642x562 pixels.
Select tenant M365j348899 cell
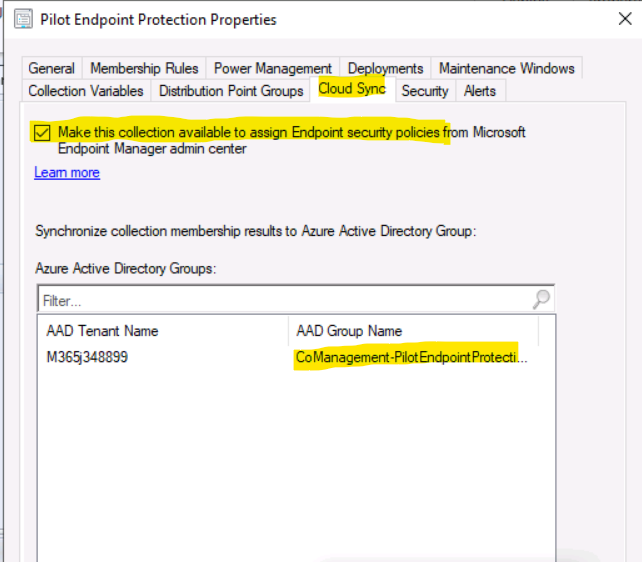pos(87,357)
